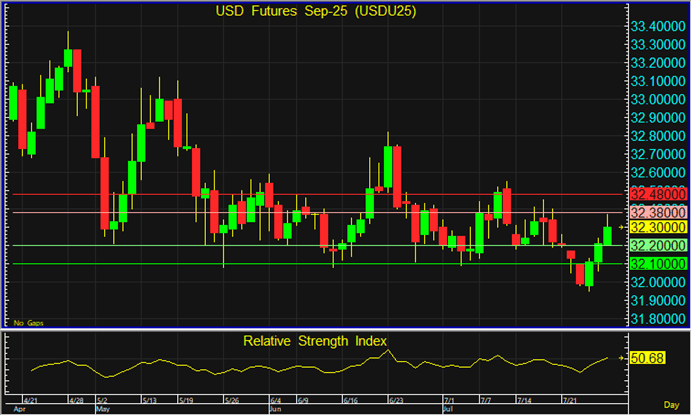Screen dimensions: 692x416
Task: Click the 'May' month label on time axis
Action: [x=104, y=409]
